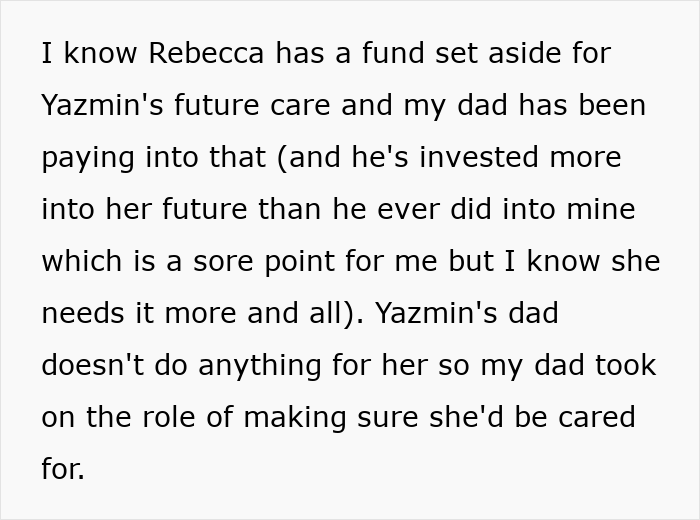Click the word 'making' in eighth line
This screenshot has height=520, width=700.
(295, 419)
